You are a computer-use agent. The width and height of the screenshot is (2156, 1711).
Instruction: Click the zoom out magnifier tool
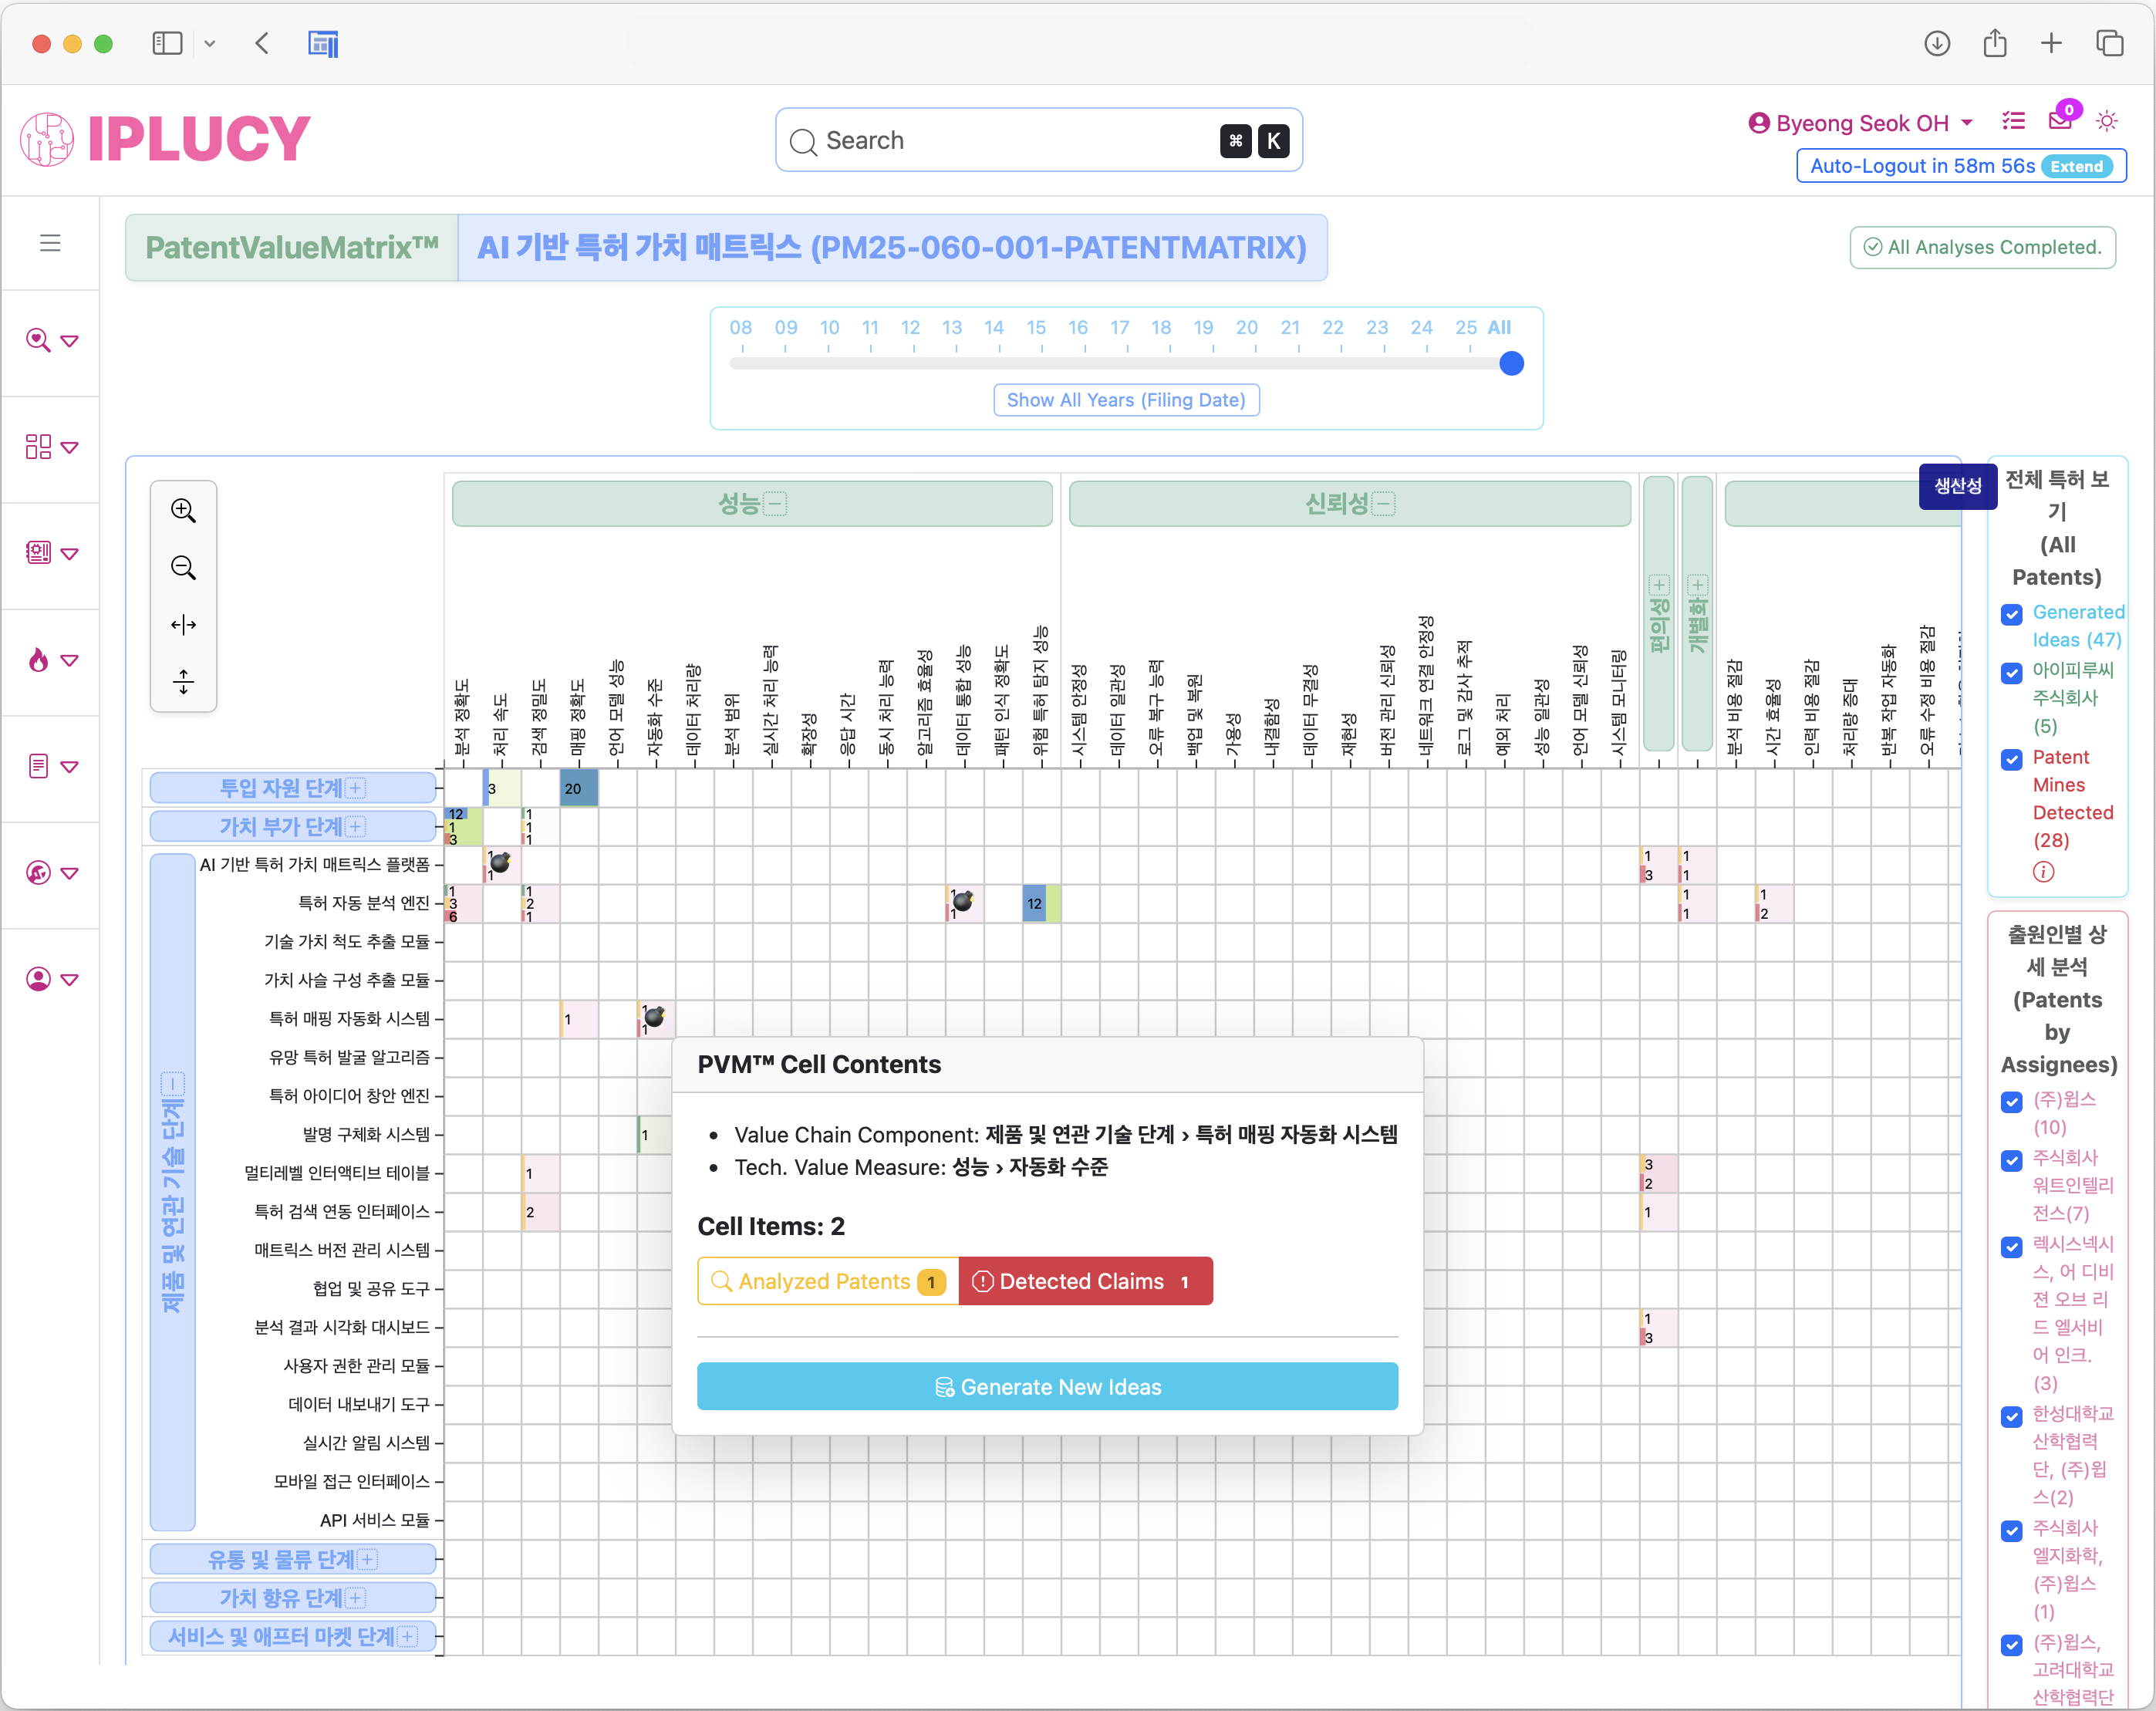coord(183,568)
